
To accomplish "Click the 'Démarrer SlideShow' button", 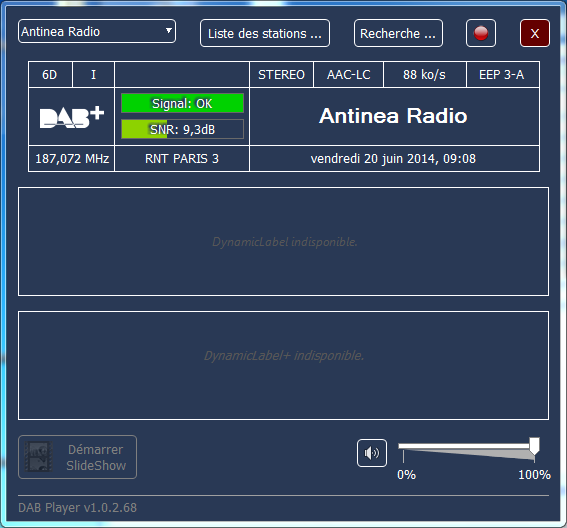I will (x=77, y=457).
